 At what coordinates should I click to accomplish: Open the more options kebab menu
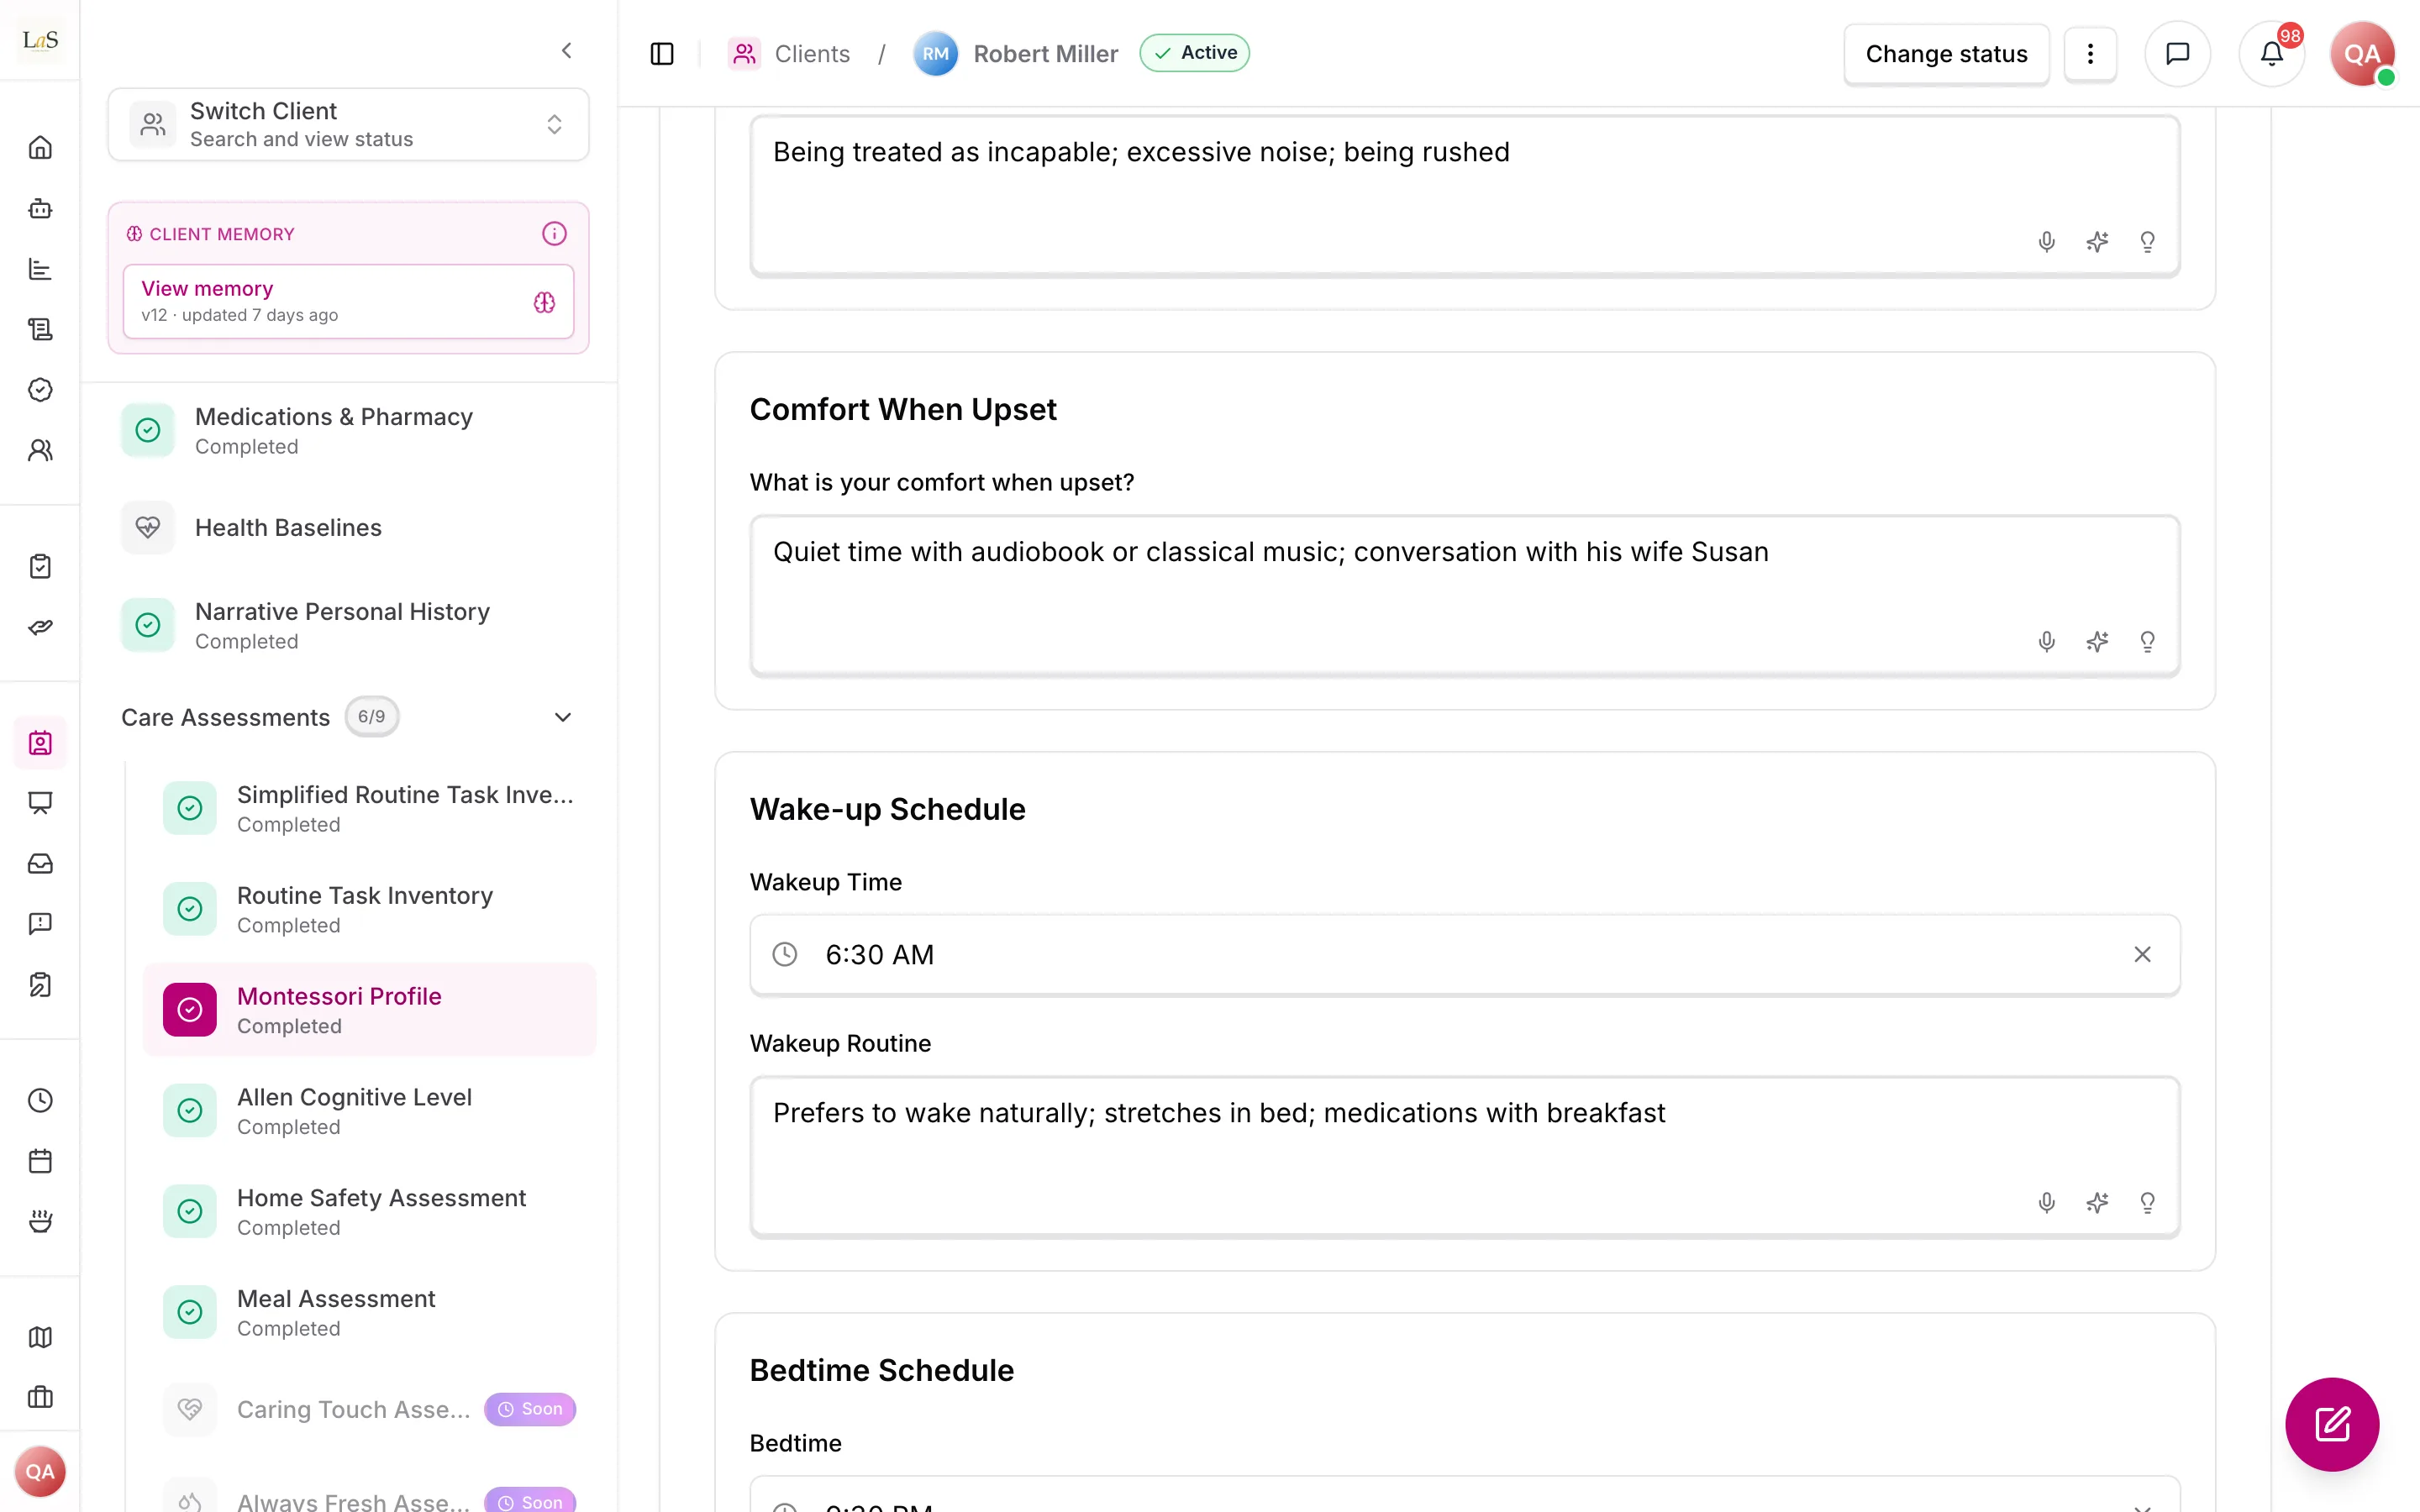tap(2090, 54)
